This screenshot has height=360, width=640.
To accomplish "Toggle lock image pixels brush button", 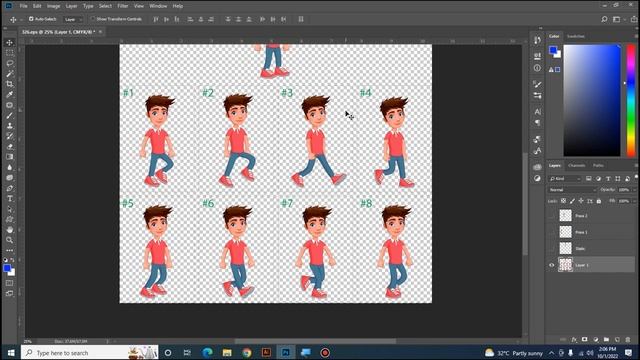I will pyautogui.click(x=572, y=201).
